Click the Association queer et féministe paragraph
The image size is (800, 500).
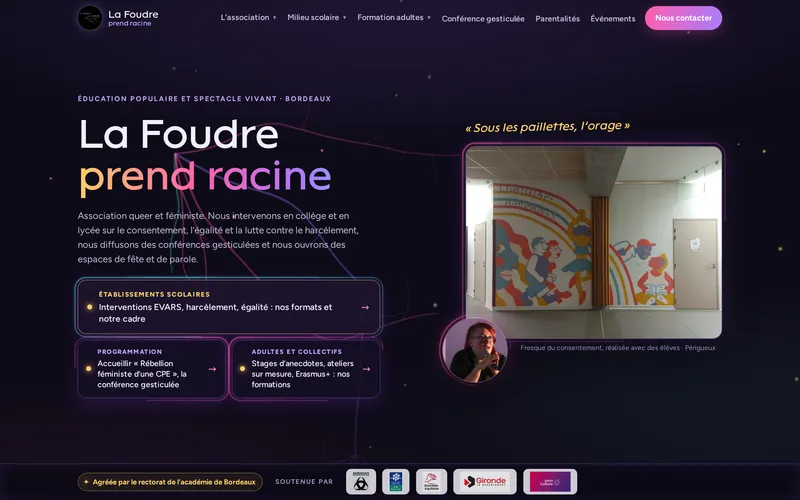click(218, 237)
